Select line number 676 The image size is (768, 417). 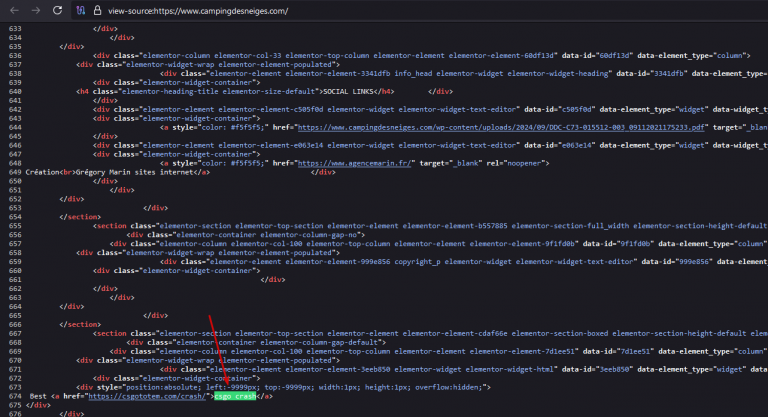pos(15,414)
